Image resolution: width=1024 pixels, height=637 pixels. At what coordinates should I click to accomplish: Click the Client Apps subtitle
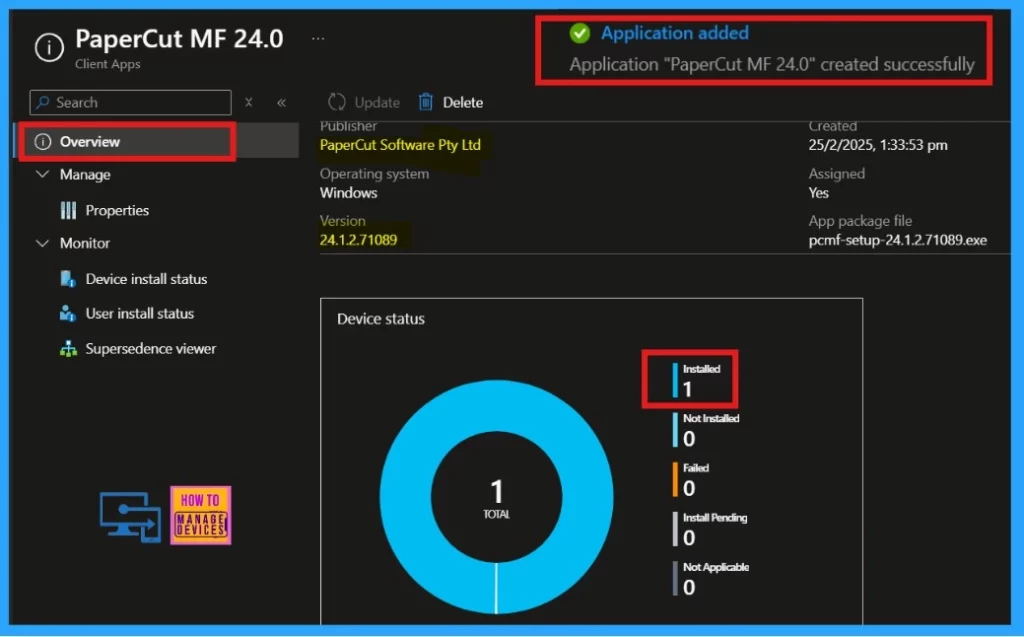(x=108, y=64)
